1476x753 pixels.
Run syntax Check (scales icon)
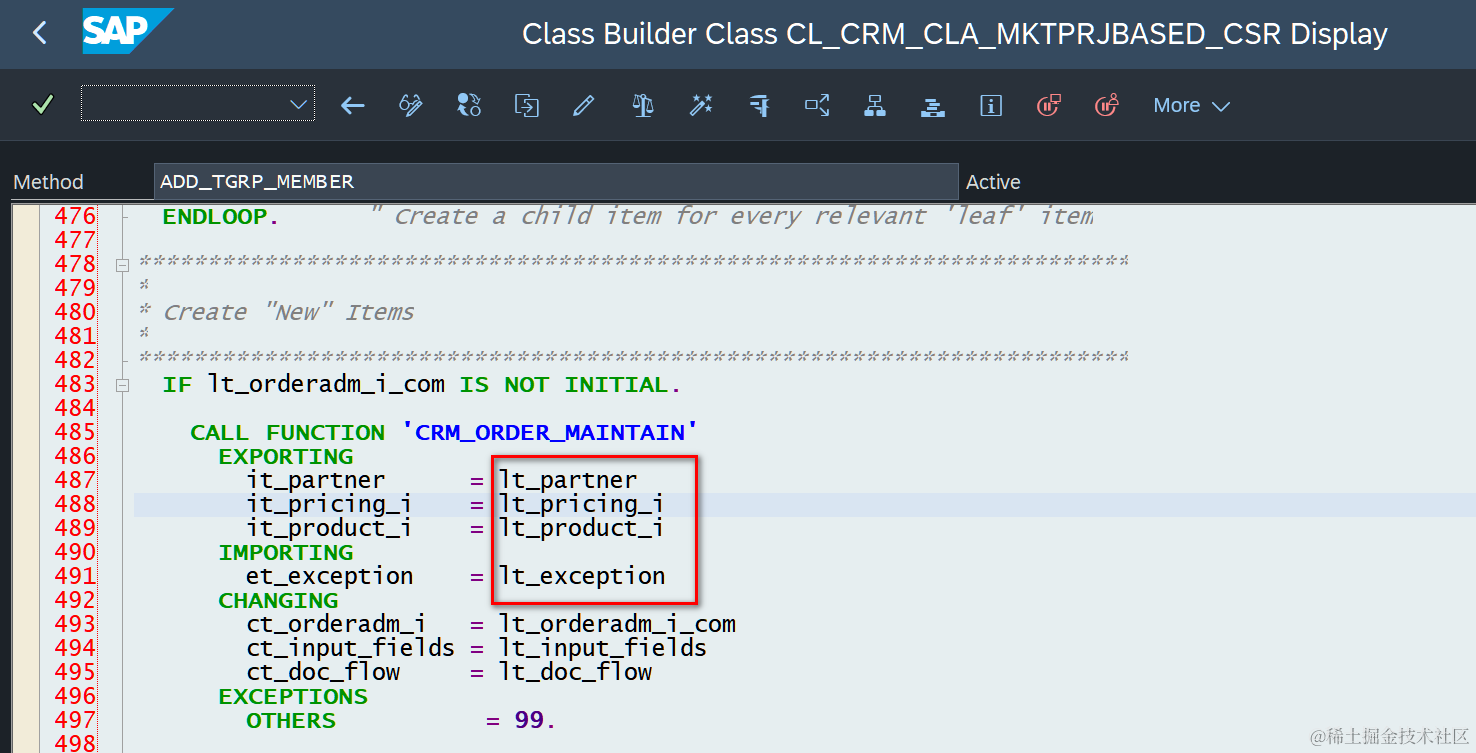[x=643, y=105]
